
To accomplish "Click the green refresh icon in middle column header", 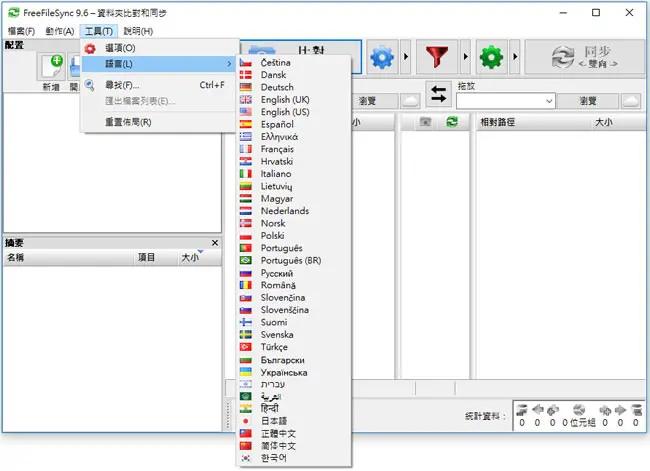I will point(452,122).
